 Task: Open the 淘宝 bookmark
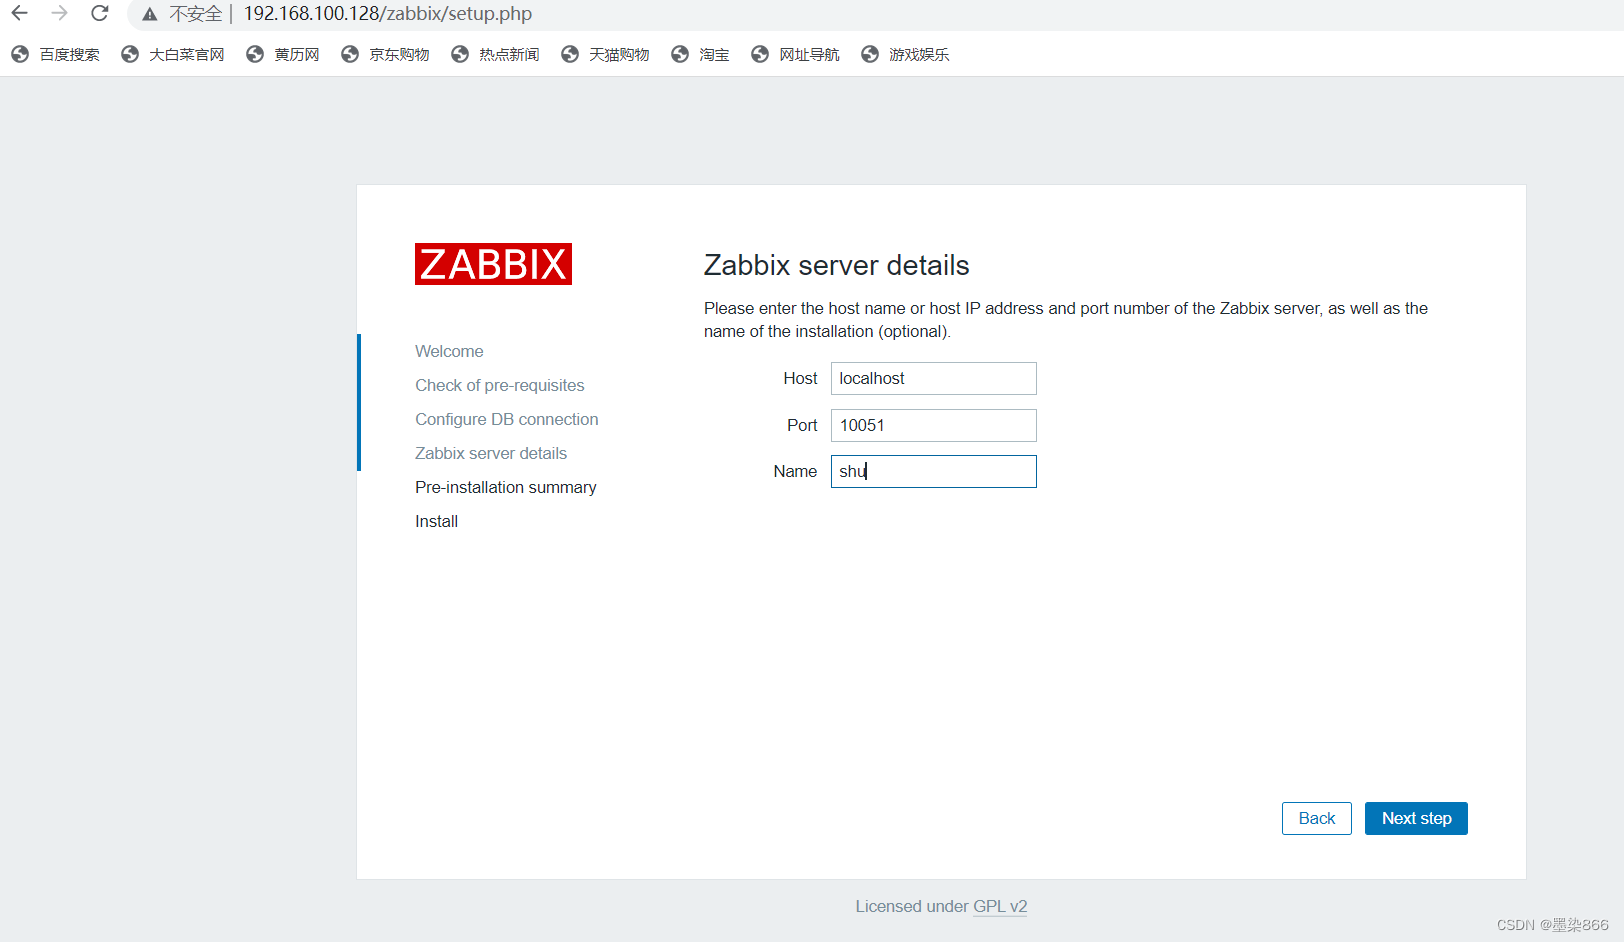tap(700, 54)
